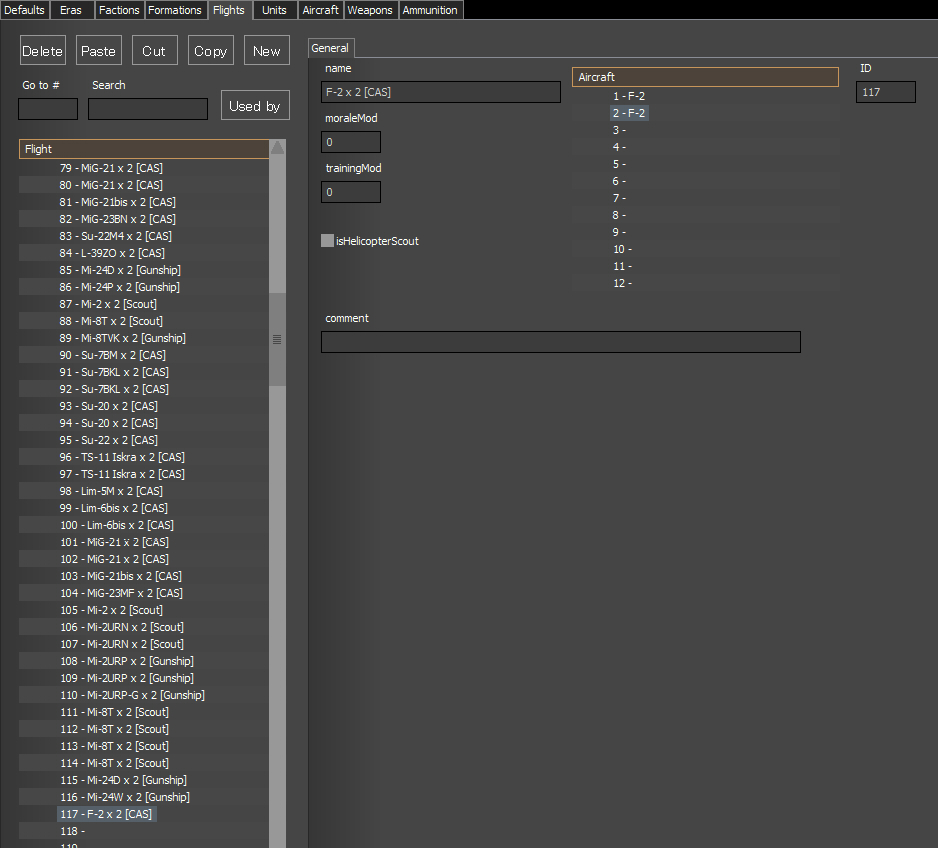This screenshot has height=848, width=938.
Task: Click the Copy button
Action: pyautogui.click(x=211, y=51)
